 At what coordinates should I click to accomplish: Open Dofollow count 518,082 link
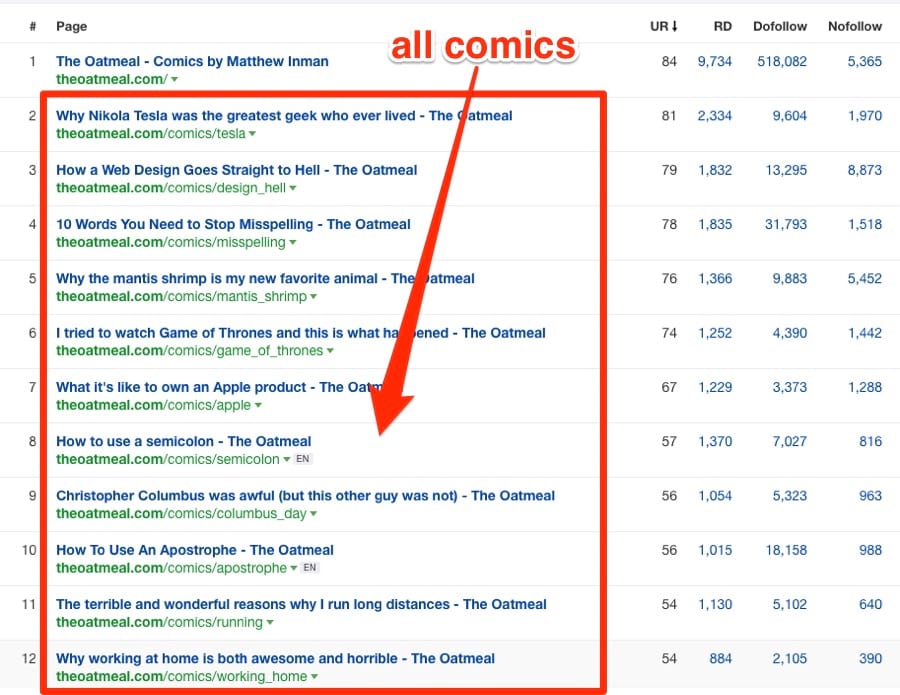click(x=782, y=61)
